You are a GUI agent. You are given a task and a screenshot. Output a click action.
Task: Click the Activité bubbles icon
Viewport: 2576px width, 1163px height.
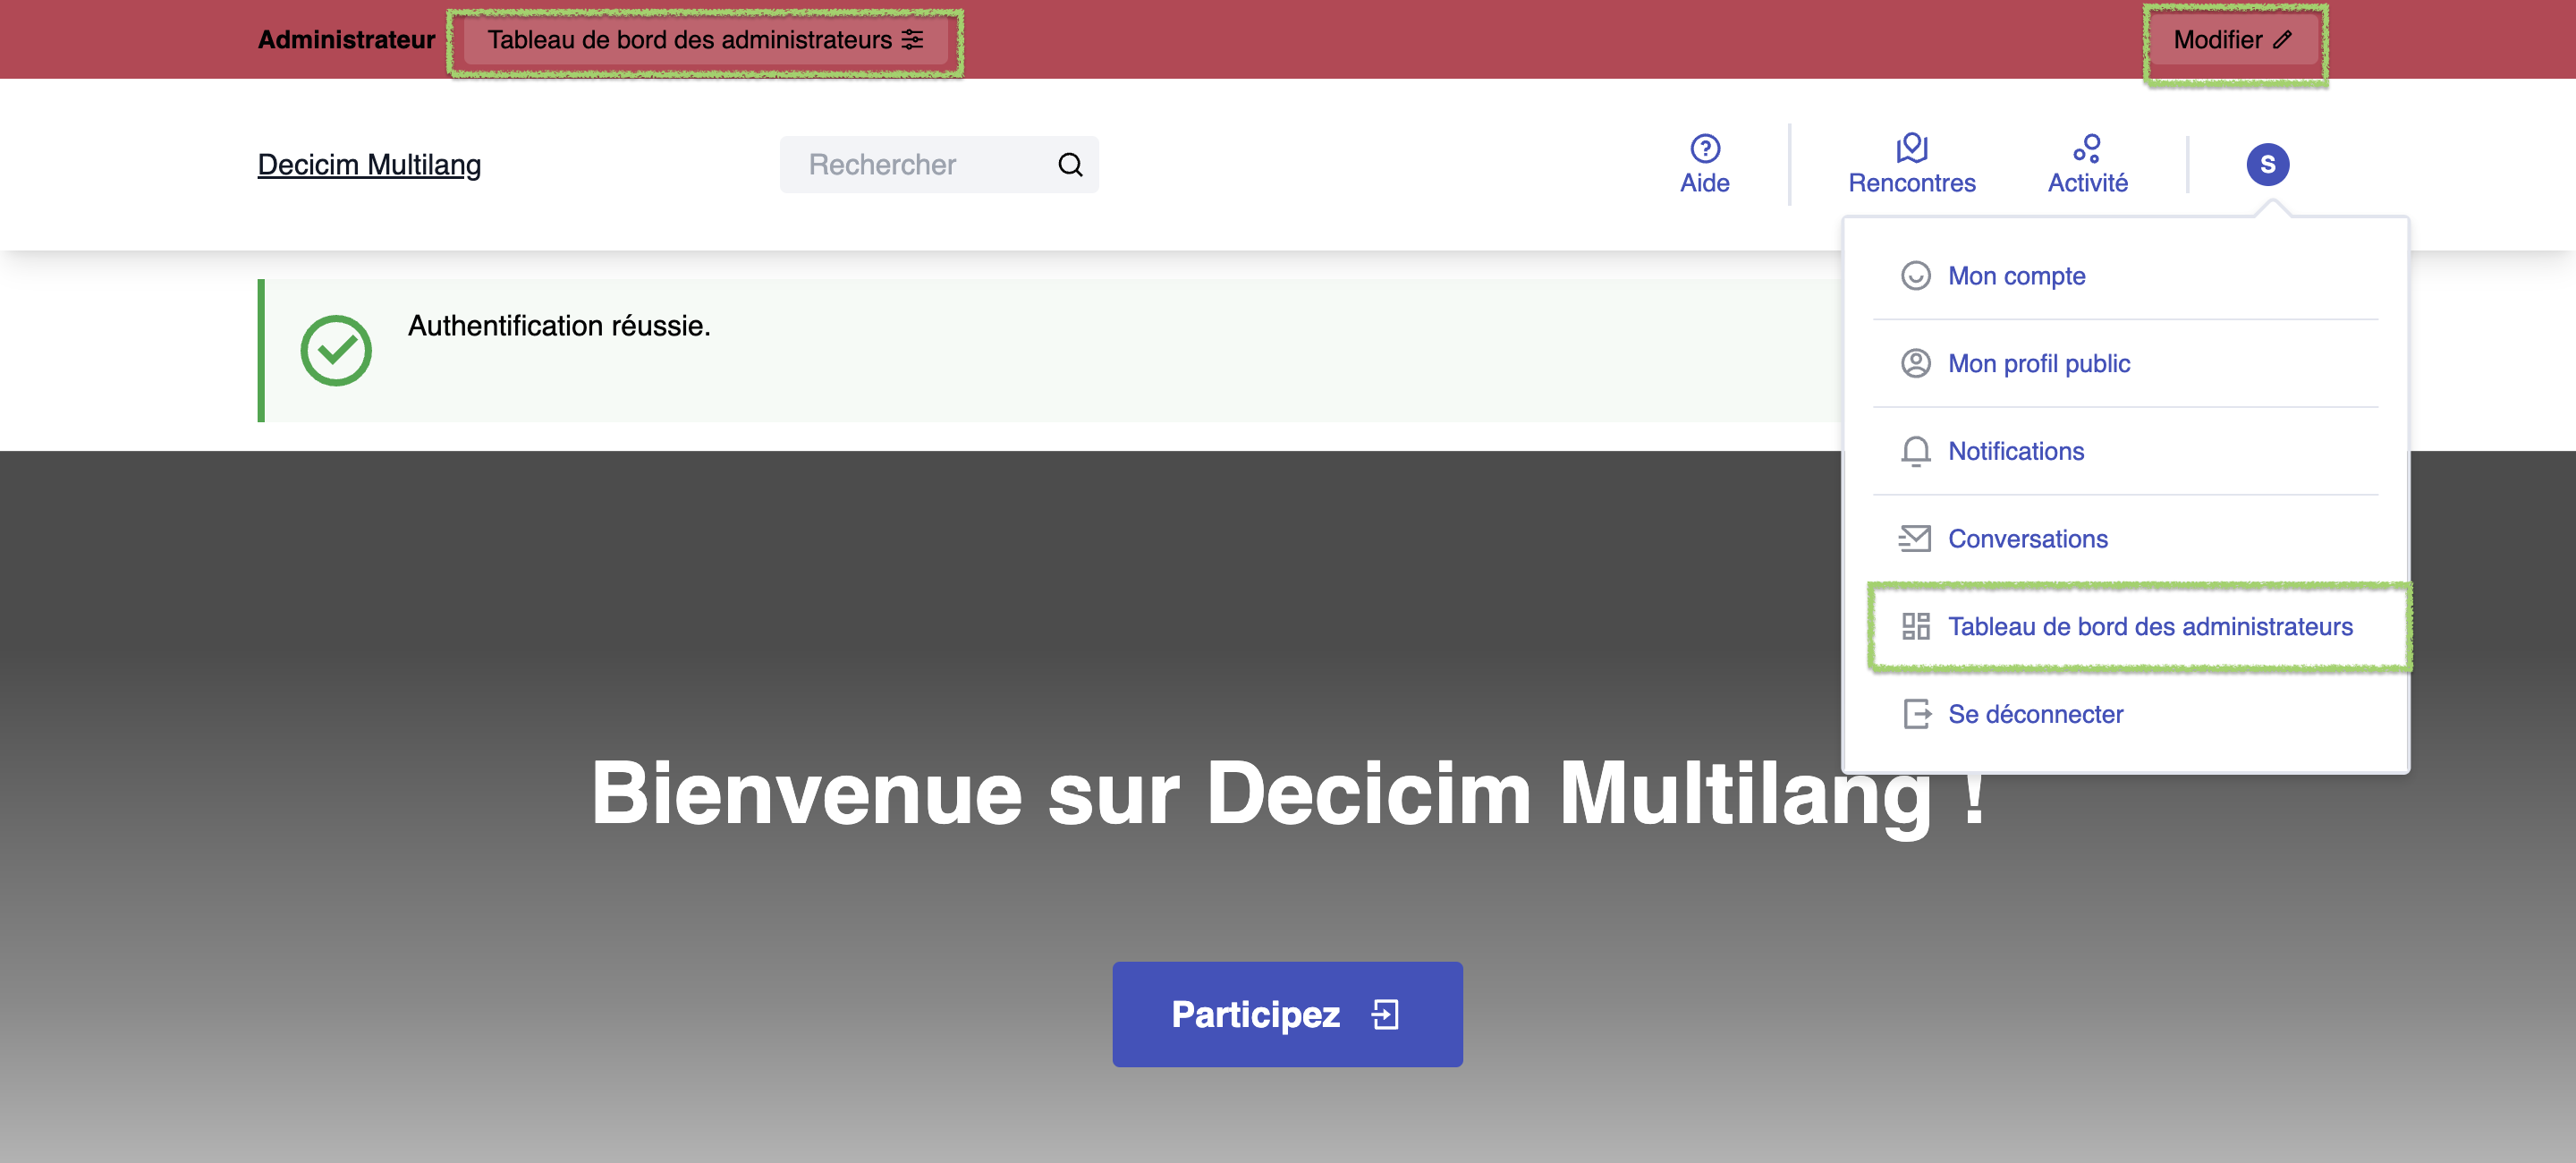point(2086,148)
